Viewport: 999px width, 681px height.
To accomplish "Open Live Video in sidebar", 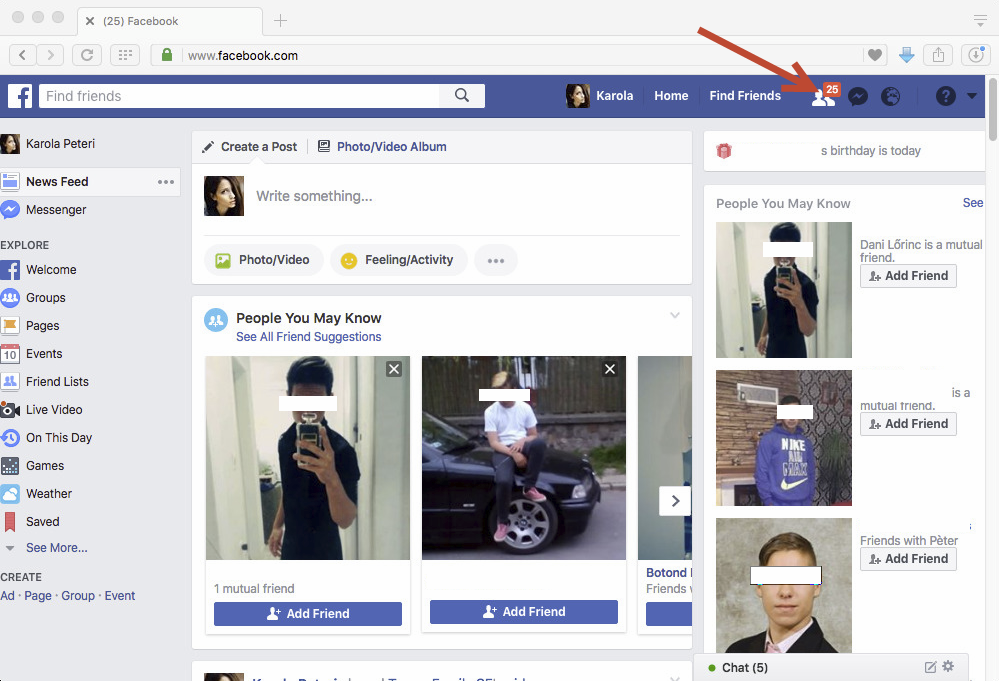I will 41,410.
